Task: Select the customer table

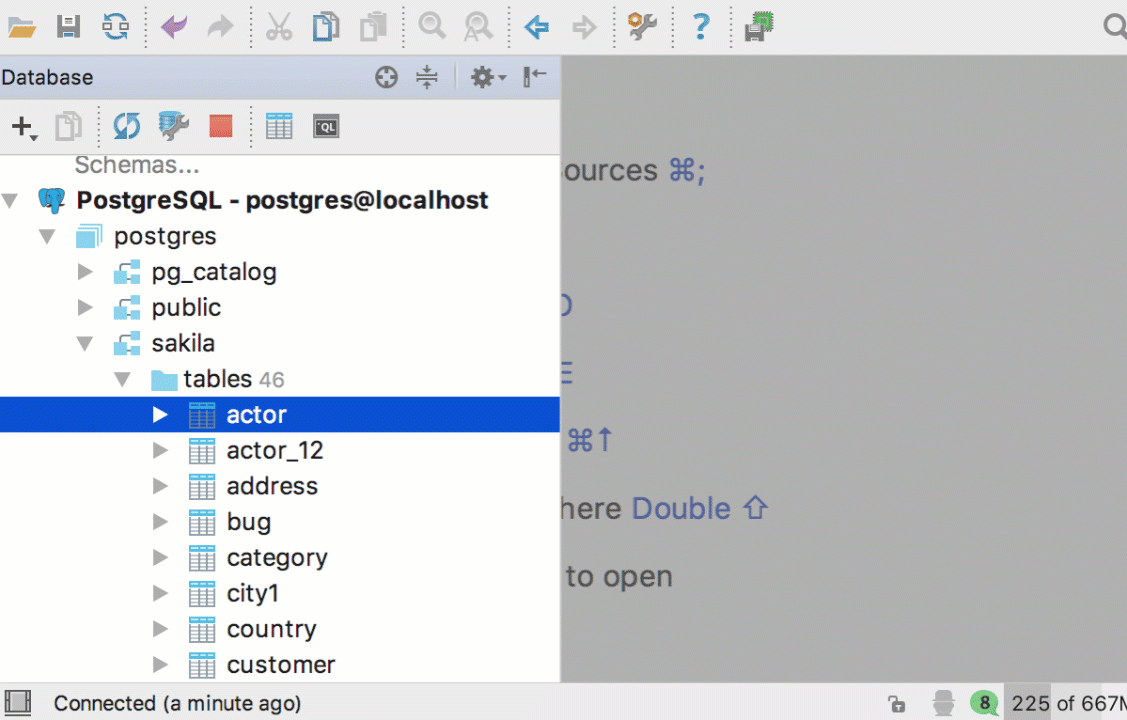Action: click(x=280, y=665)
